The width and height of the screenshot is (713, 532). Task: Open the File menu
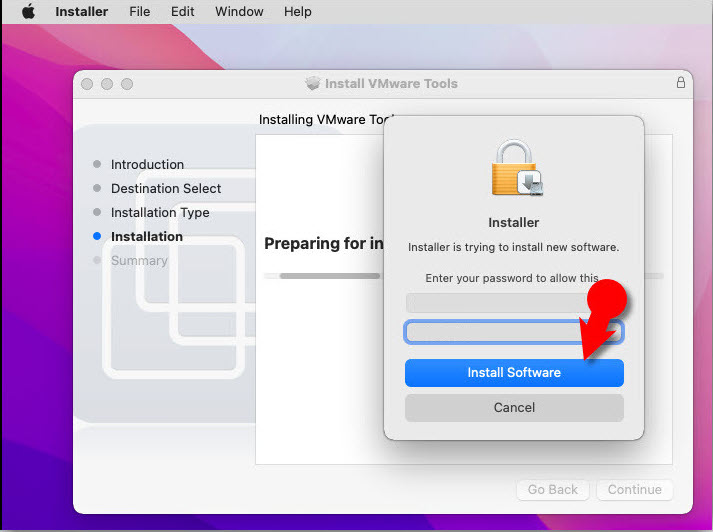140,12
